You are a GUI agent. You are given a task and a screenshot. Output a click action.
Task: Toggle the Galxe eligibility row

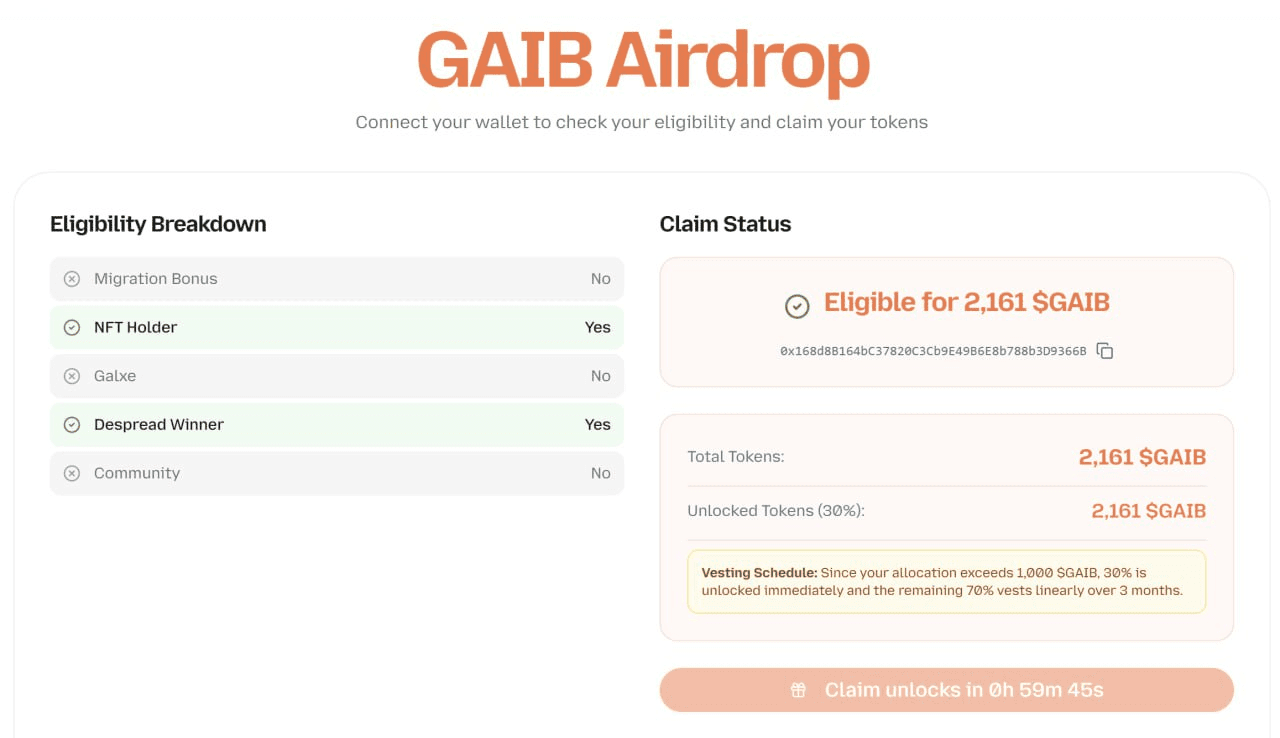pyautogui.click(x=337, y=375)
